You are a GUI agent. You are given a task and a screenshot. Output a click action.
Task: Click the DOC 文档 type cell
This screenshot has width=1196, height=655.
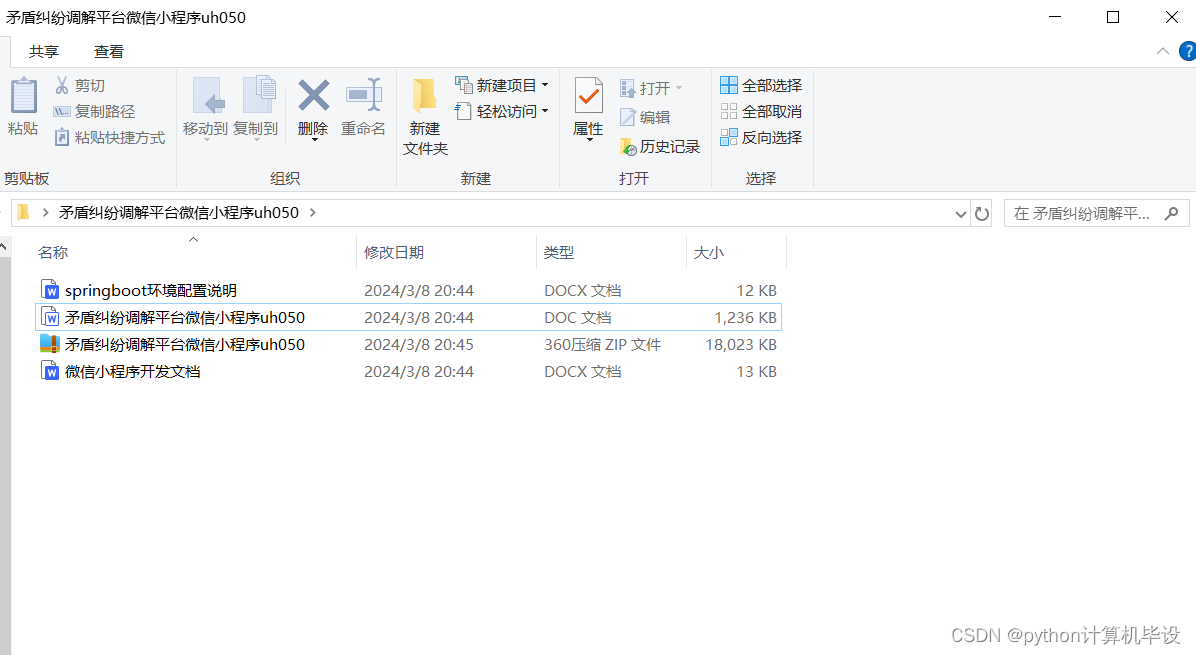click(x=577, y=317)
